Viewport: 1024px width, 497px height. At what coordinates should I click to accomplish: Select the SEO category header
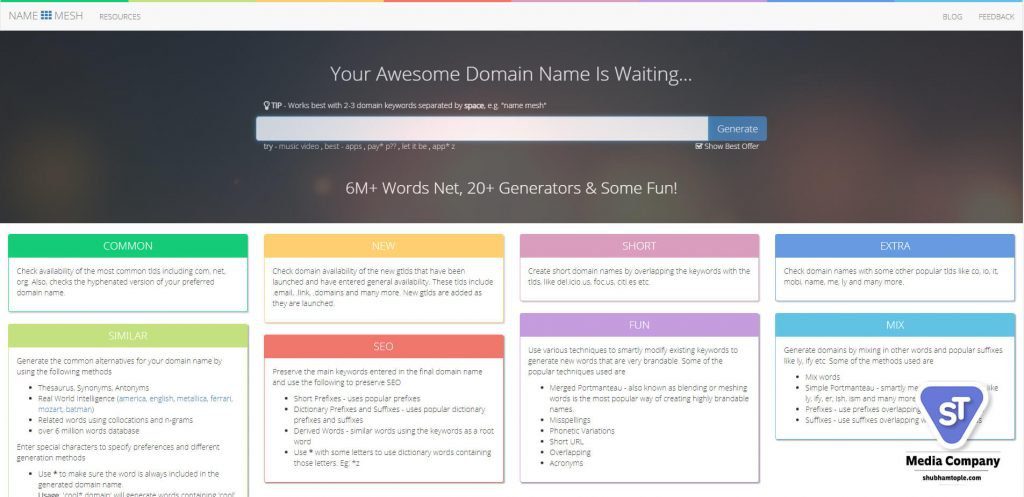(384, 347)
